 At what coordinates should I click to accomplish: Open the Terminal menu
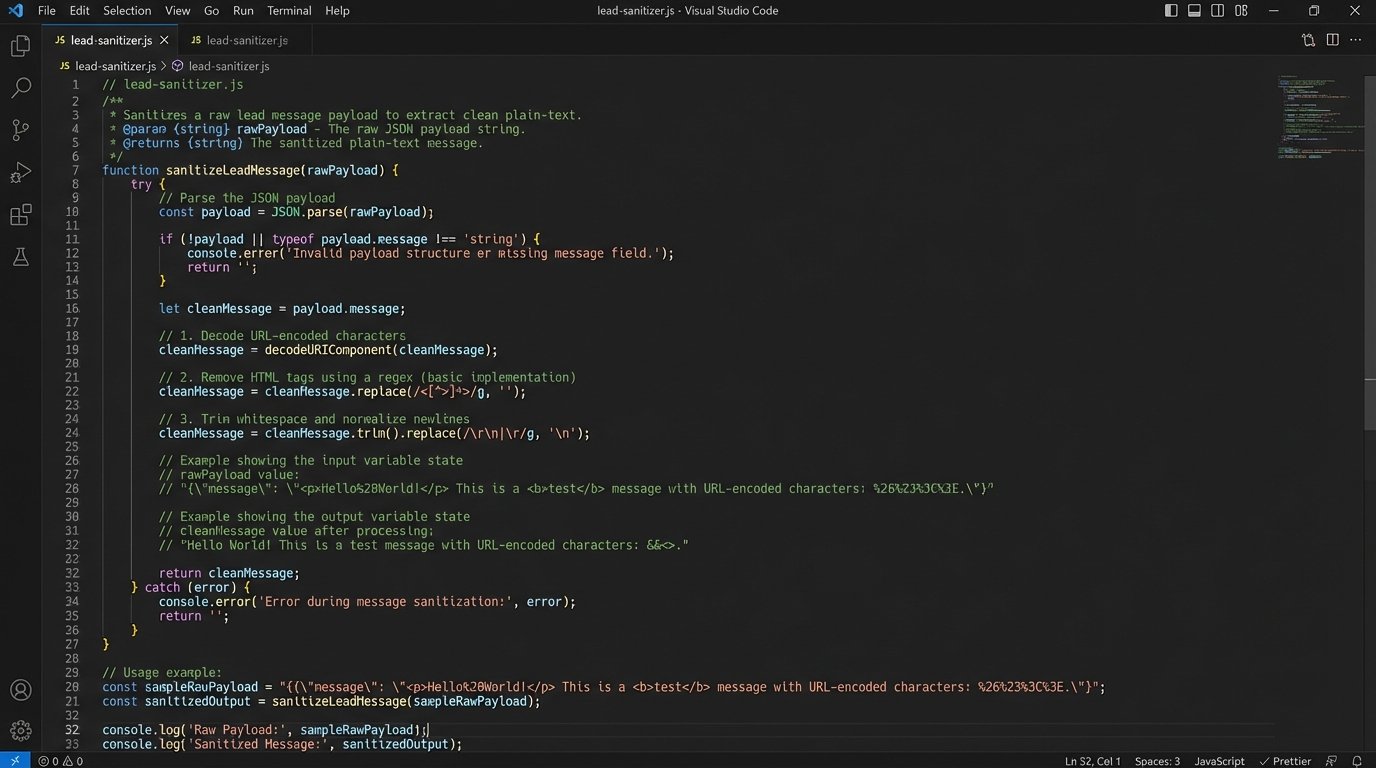288,11
